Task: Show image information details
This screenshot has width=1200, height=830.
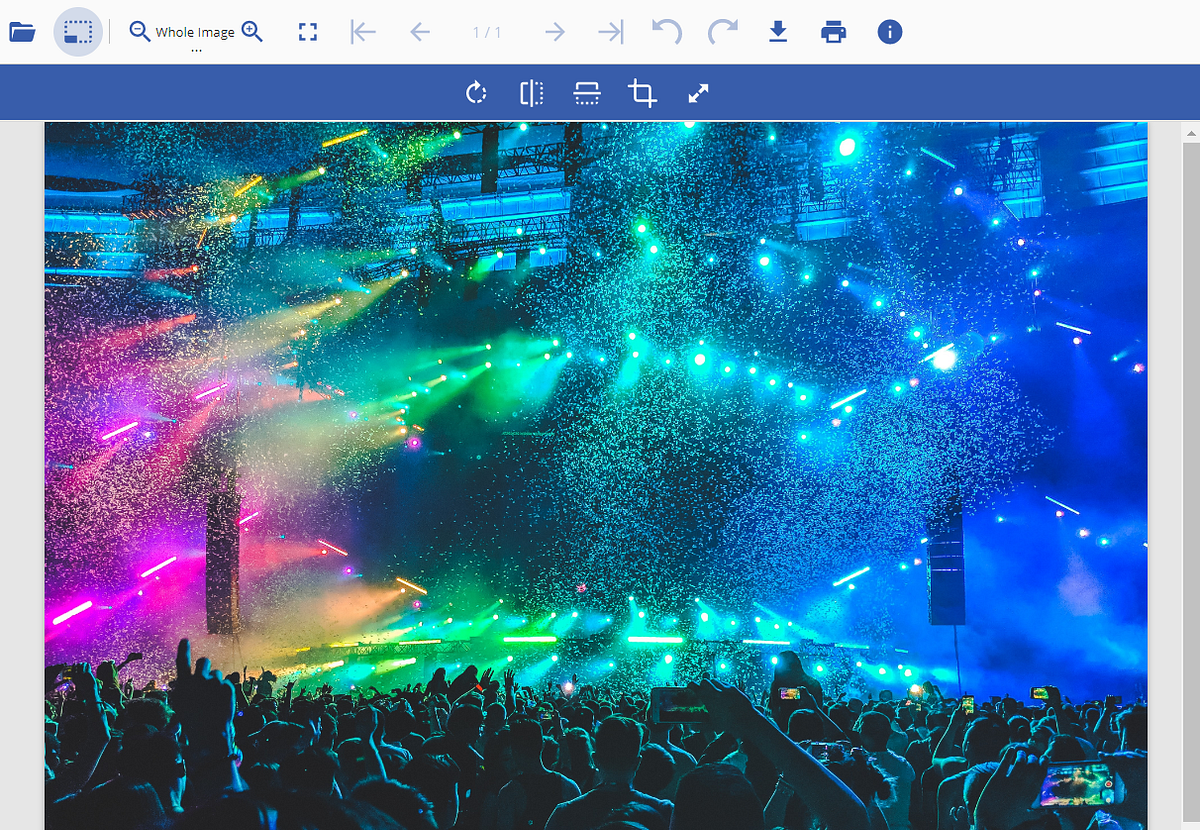Action: point(889,31)
